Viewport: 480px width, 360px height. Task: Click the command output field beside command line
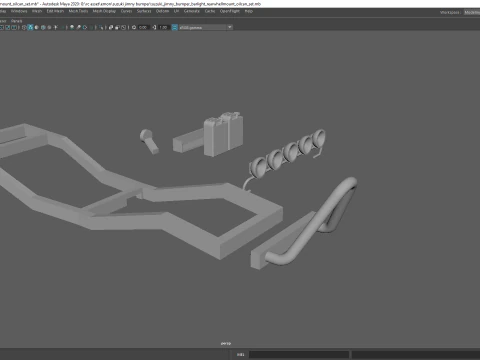point(416,354)
